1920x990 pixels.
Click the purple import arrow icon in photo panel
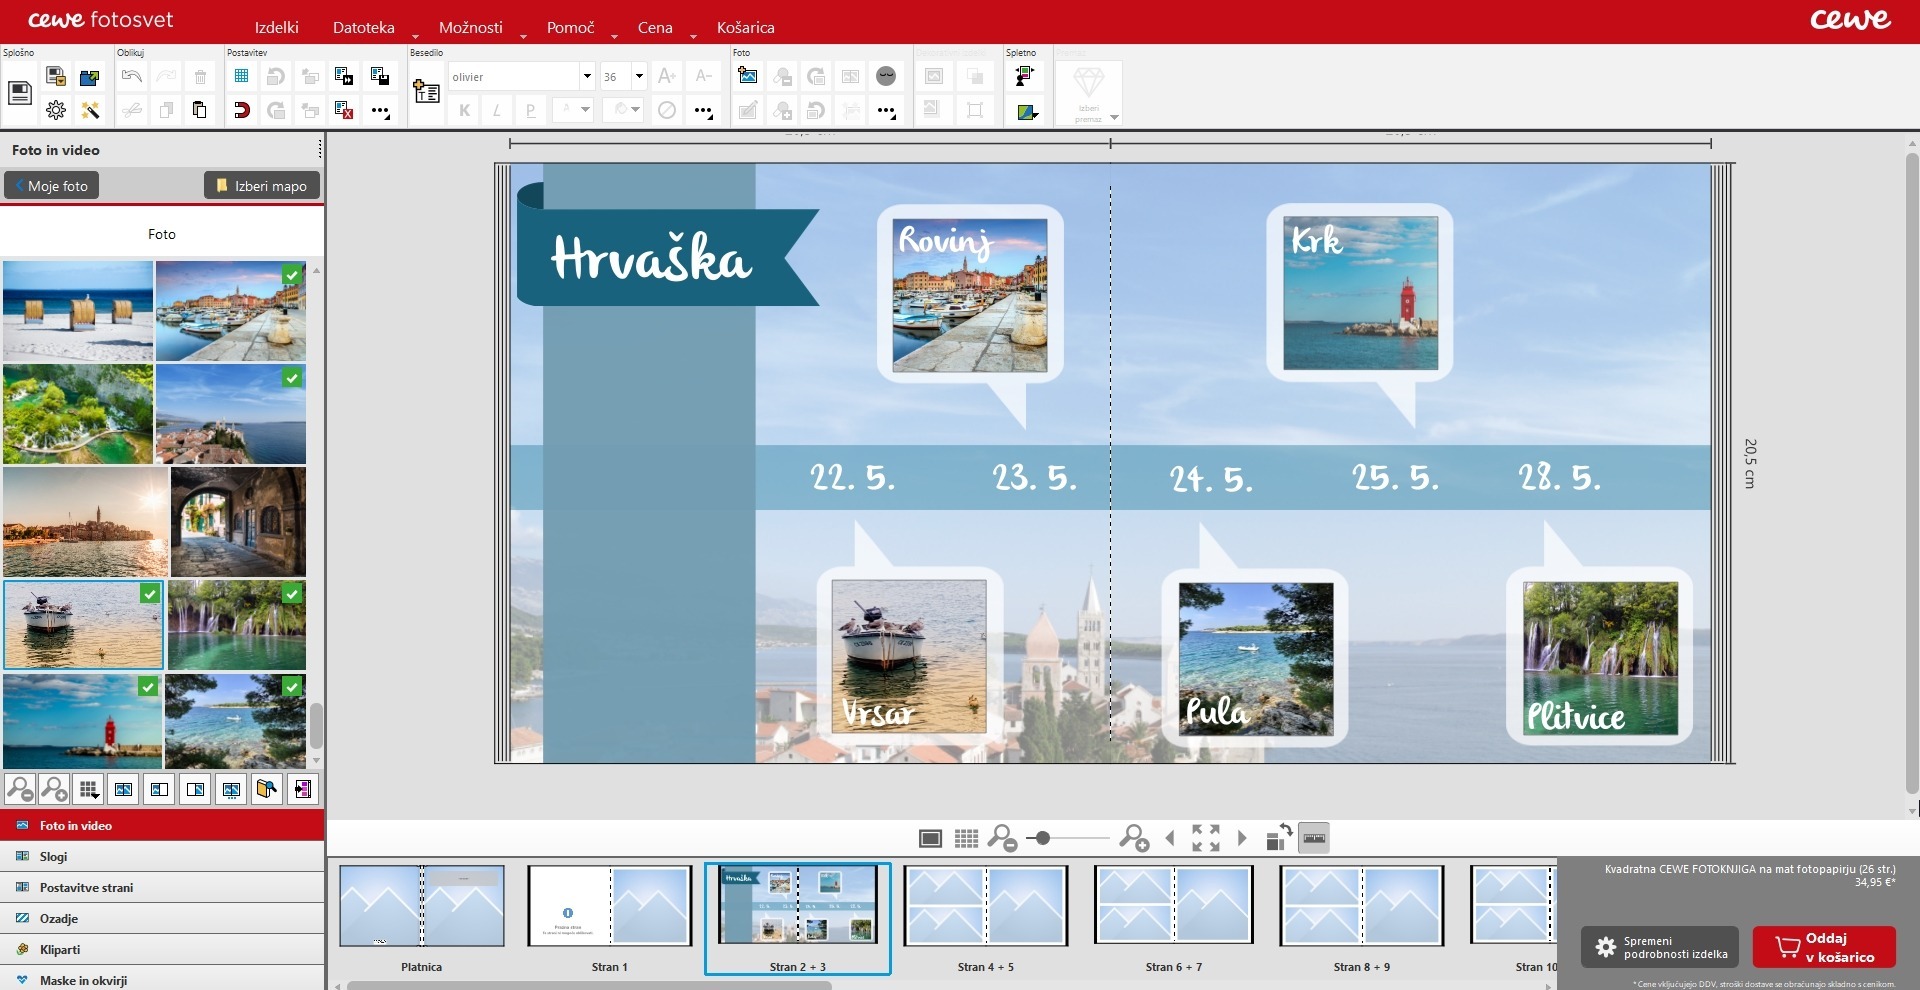pos(302,789)
